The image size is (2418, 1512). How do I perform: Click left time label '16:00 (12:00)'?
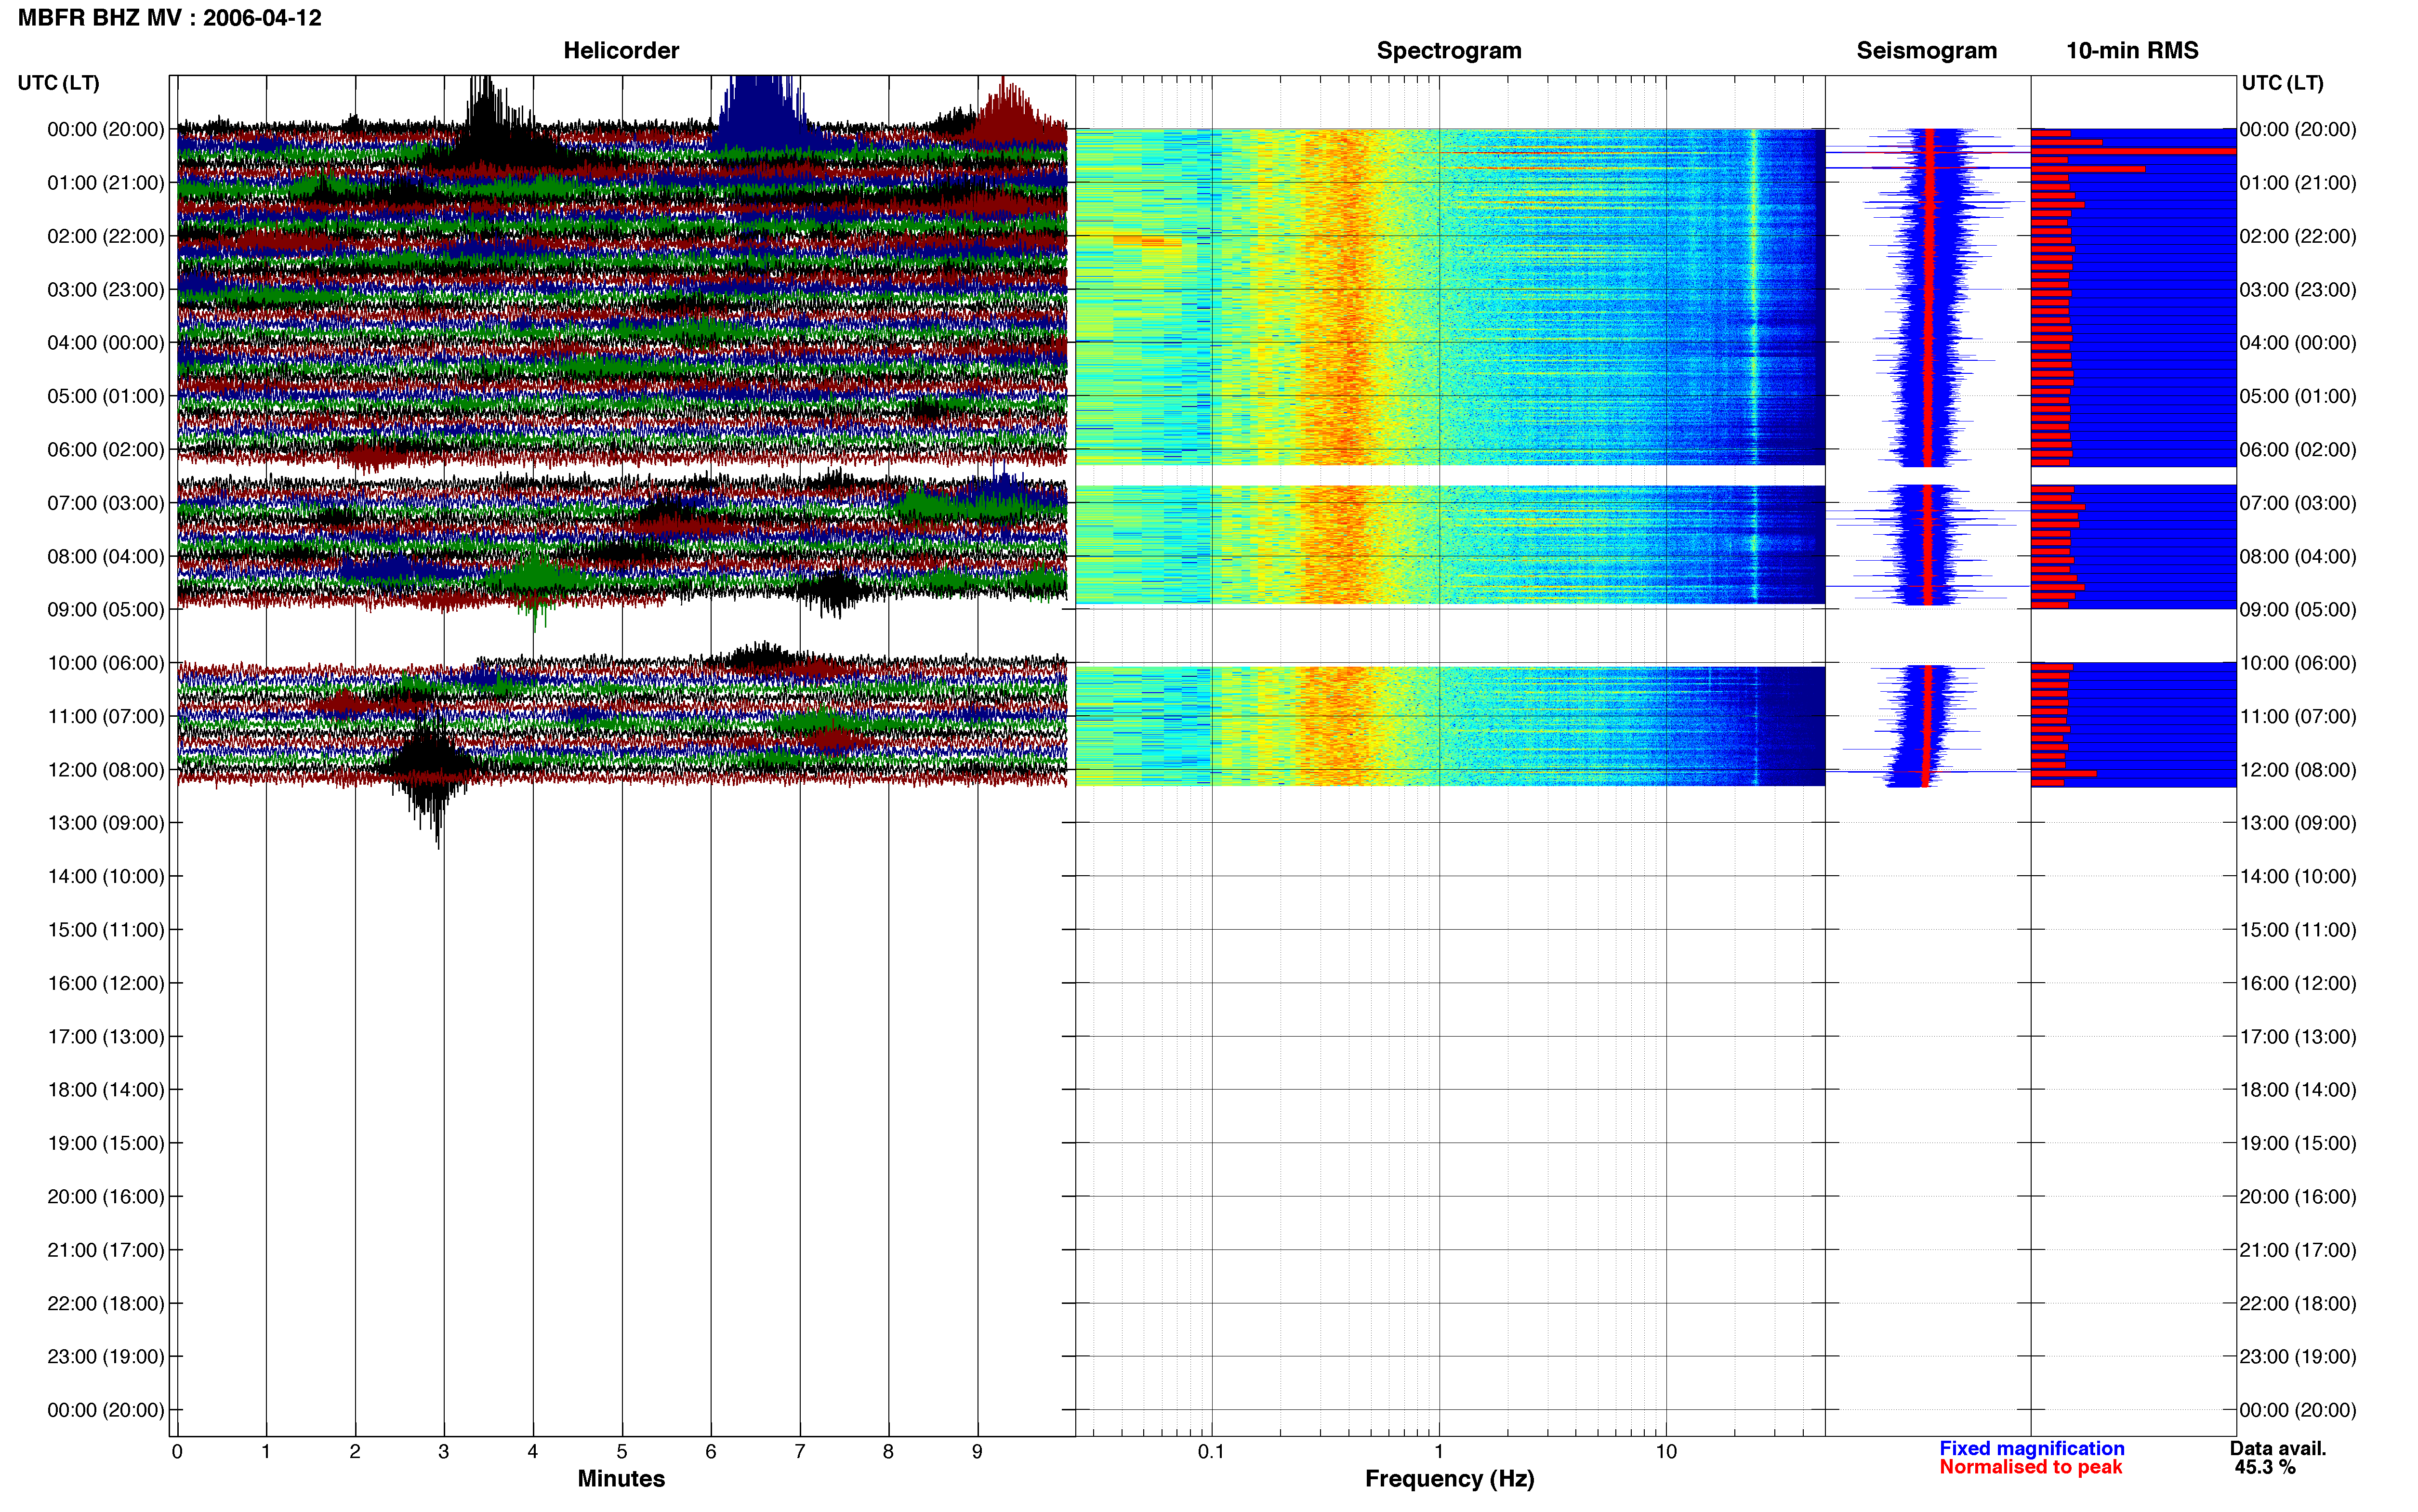tap(105, 983)
